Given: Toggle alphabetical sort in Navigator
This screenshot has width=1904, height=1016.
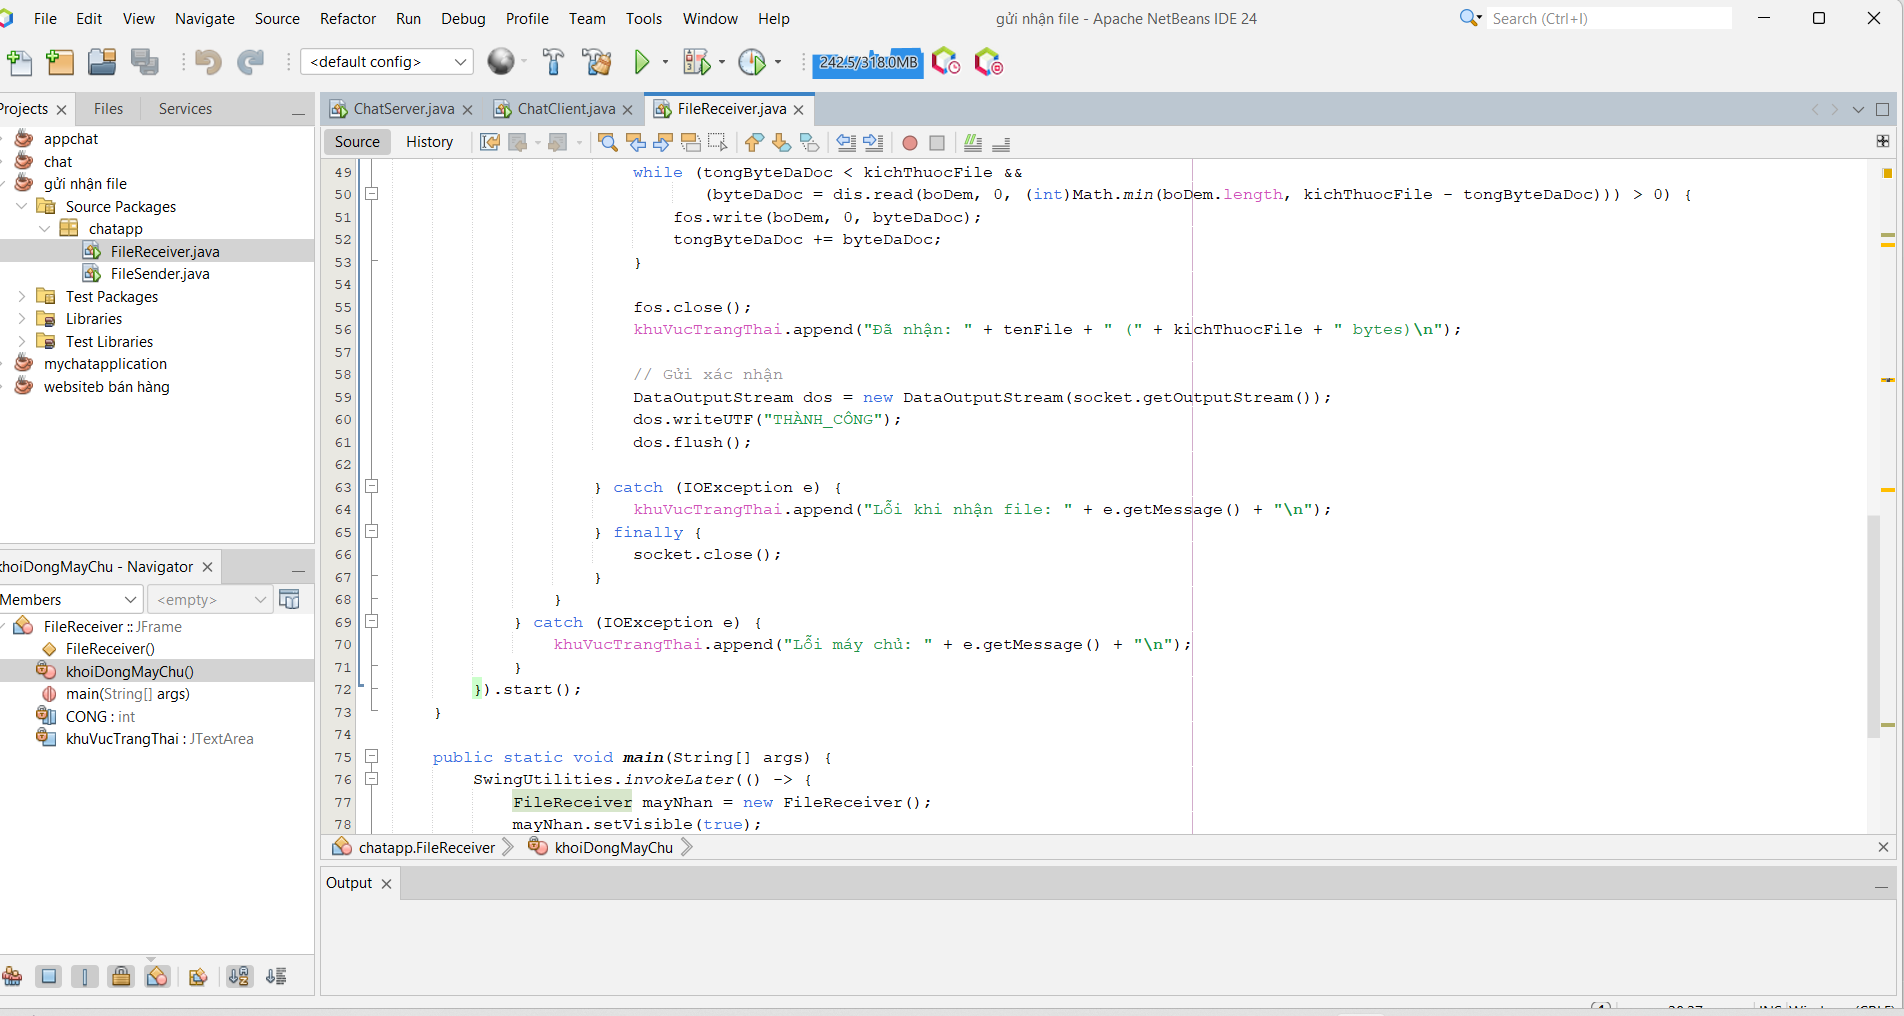Looking at the screenshot, I should coord(239,977).
